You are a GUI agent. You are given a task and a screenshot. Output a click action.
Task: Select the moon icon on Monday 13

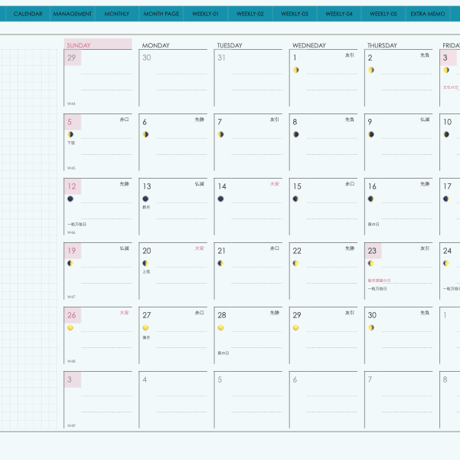pyautogui.click(x=146, y=199)
